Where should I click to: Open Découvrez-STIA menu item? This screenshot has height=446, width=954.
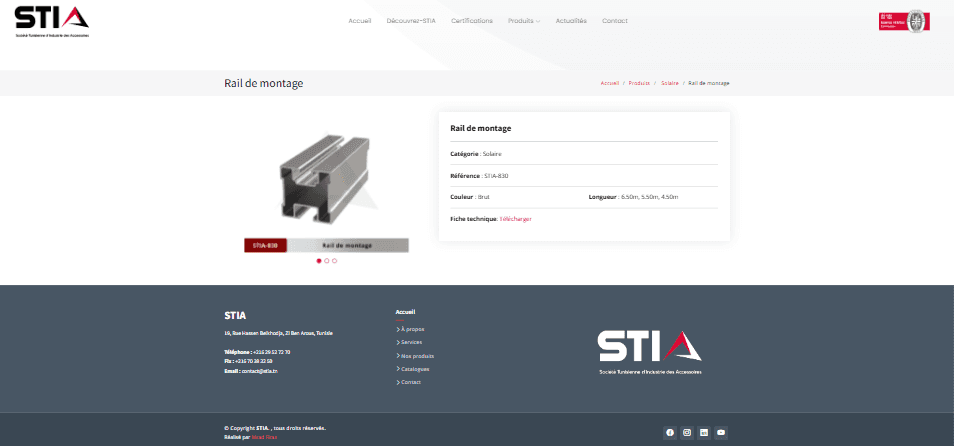[x=411, y=21]
